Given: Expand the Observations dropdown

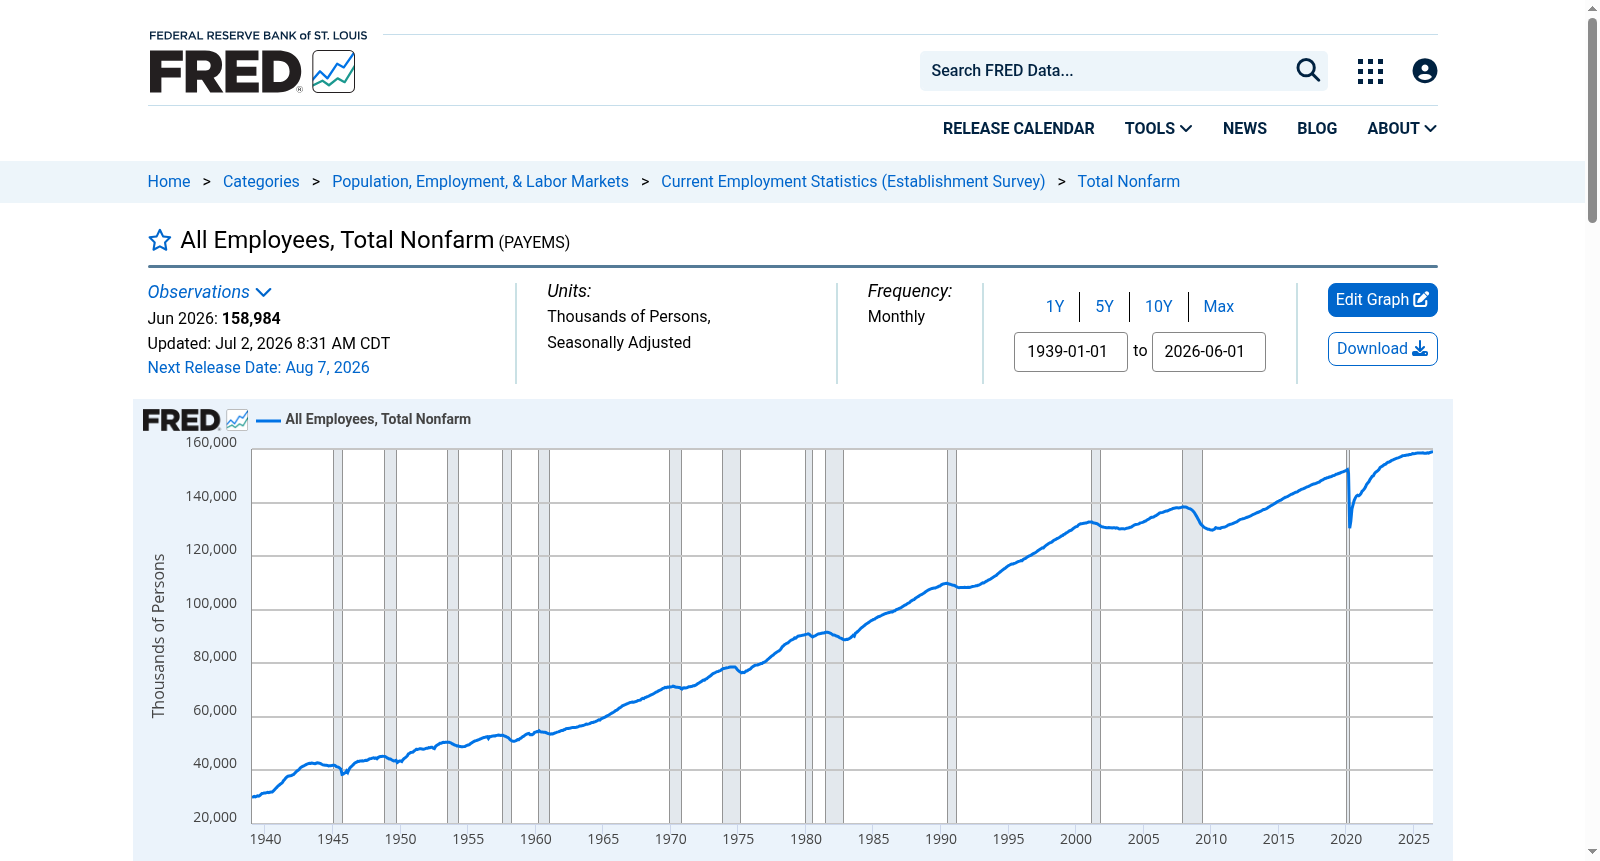Looking at the screenshot, I should click(210, 292).
